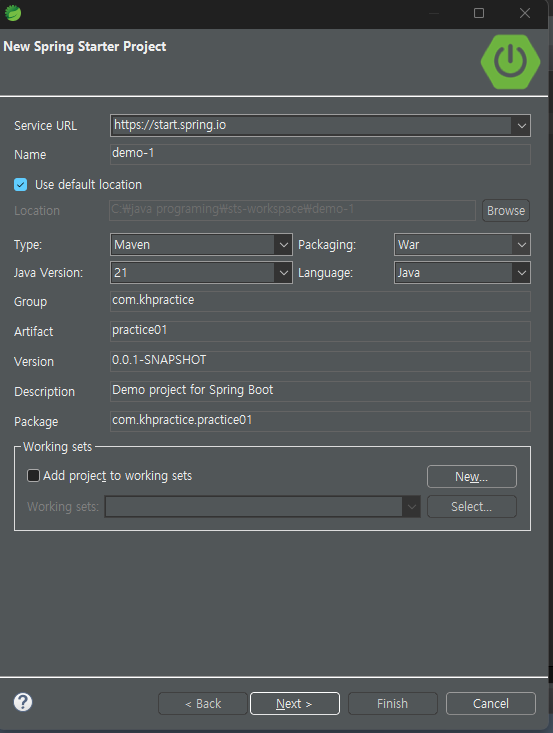Click the Spring Boot power logo
553x733 pixels.
(x=510, y=62)
